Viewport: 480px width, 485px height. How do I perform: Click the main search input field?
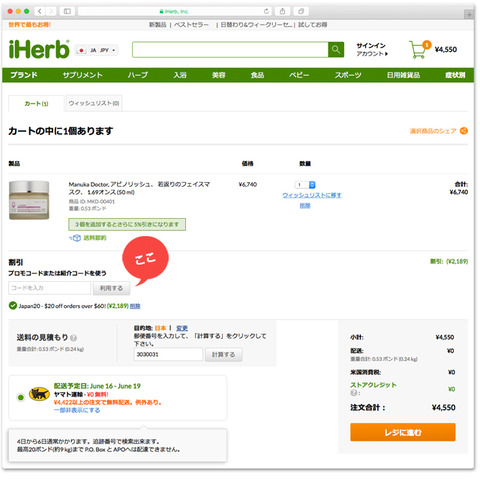point(230,50)
